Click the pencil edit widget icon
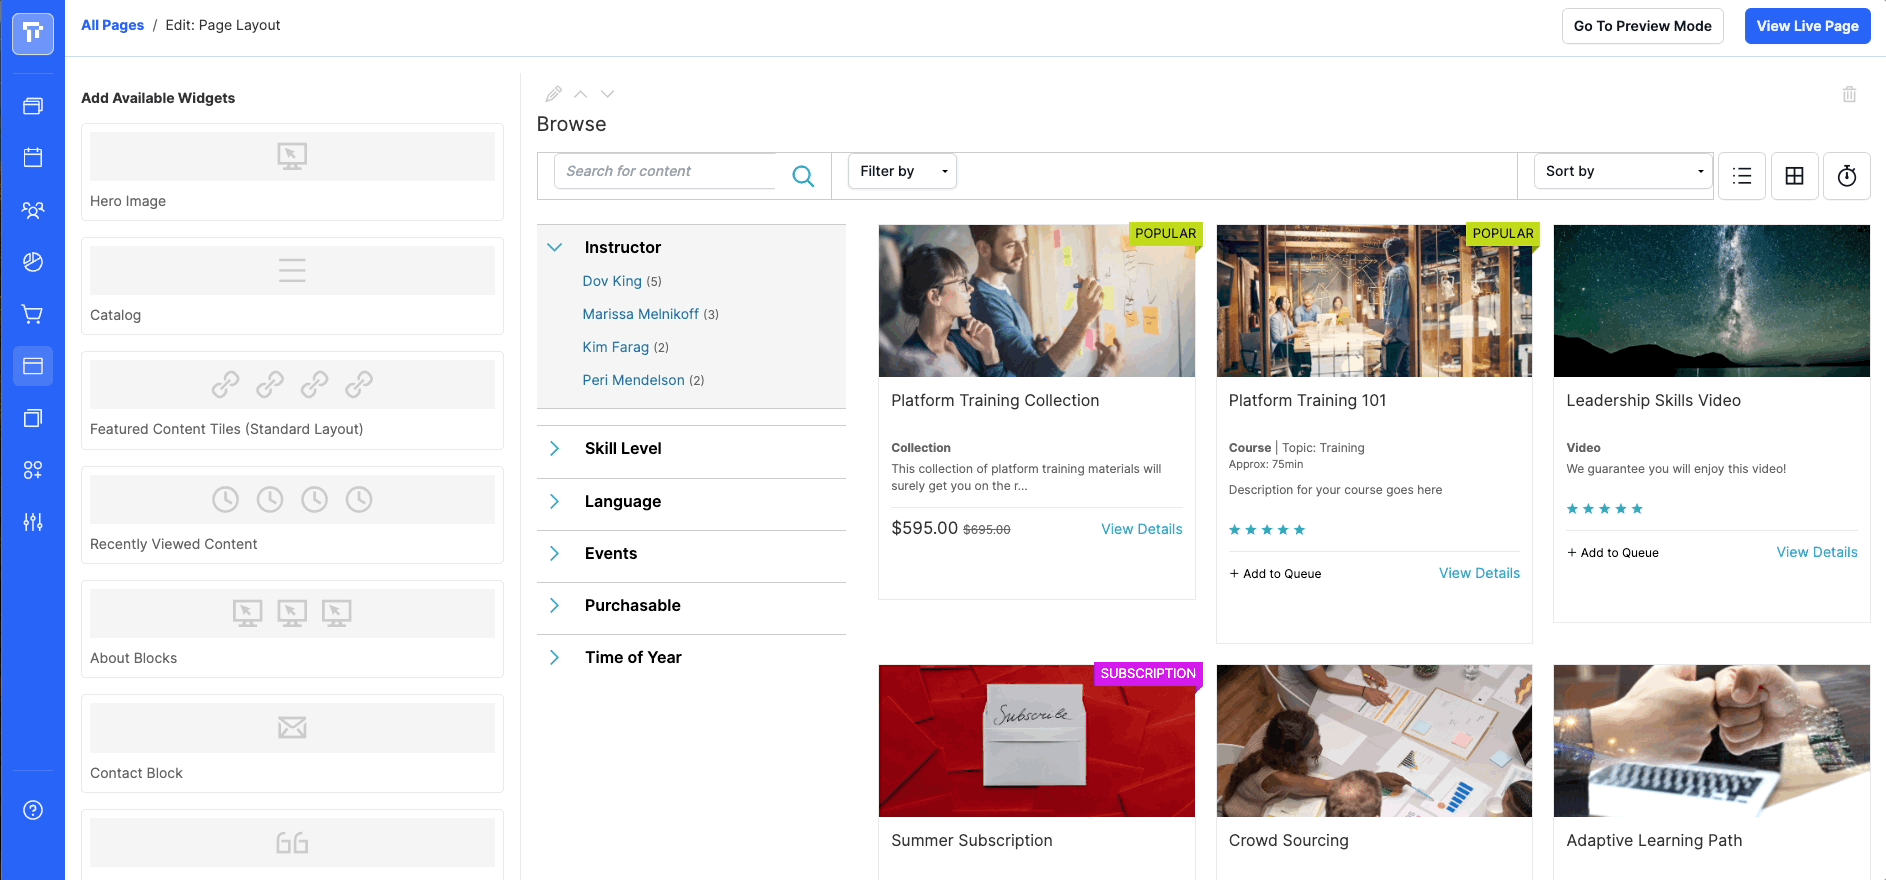 pyautogui.click(x=553, y=94)
